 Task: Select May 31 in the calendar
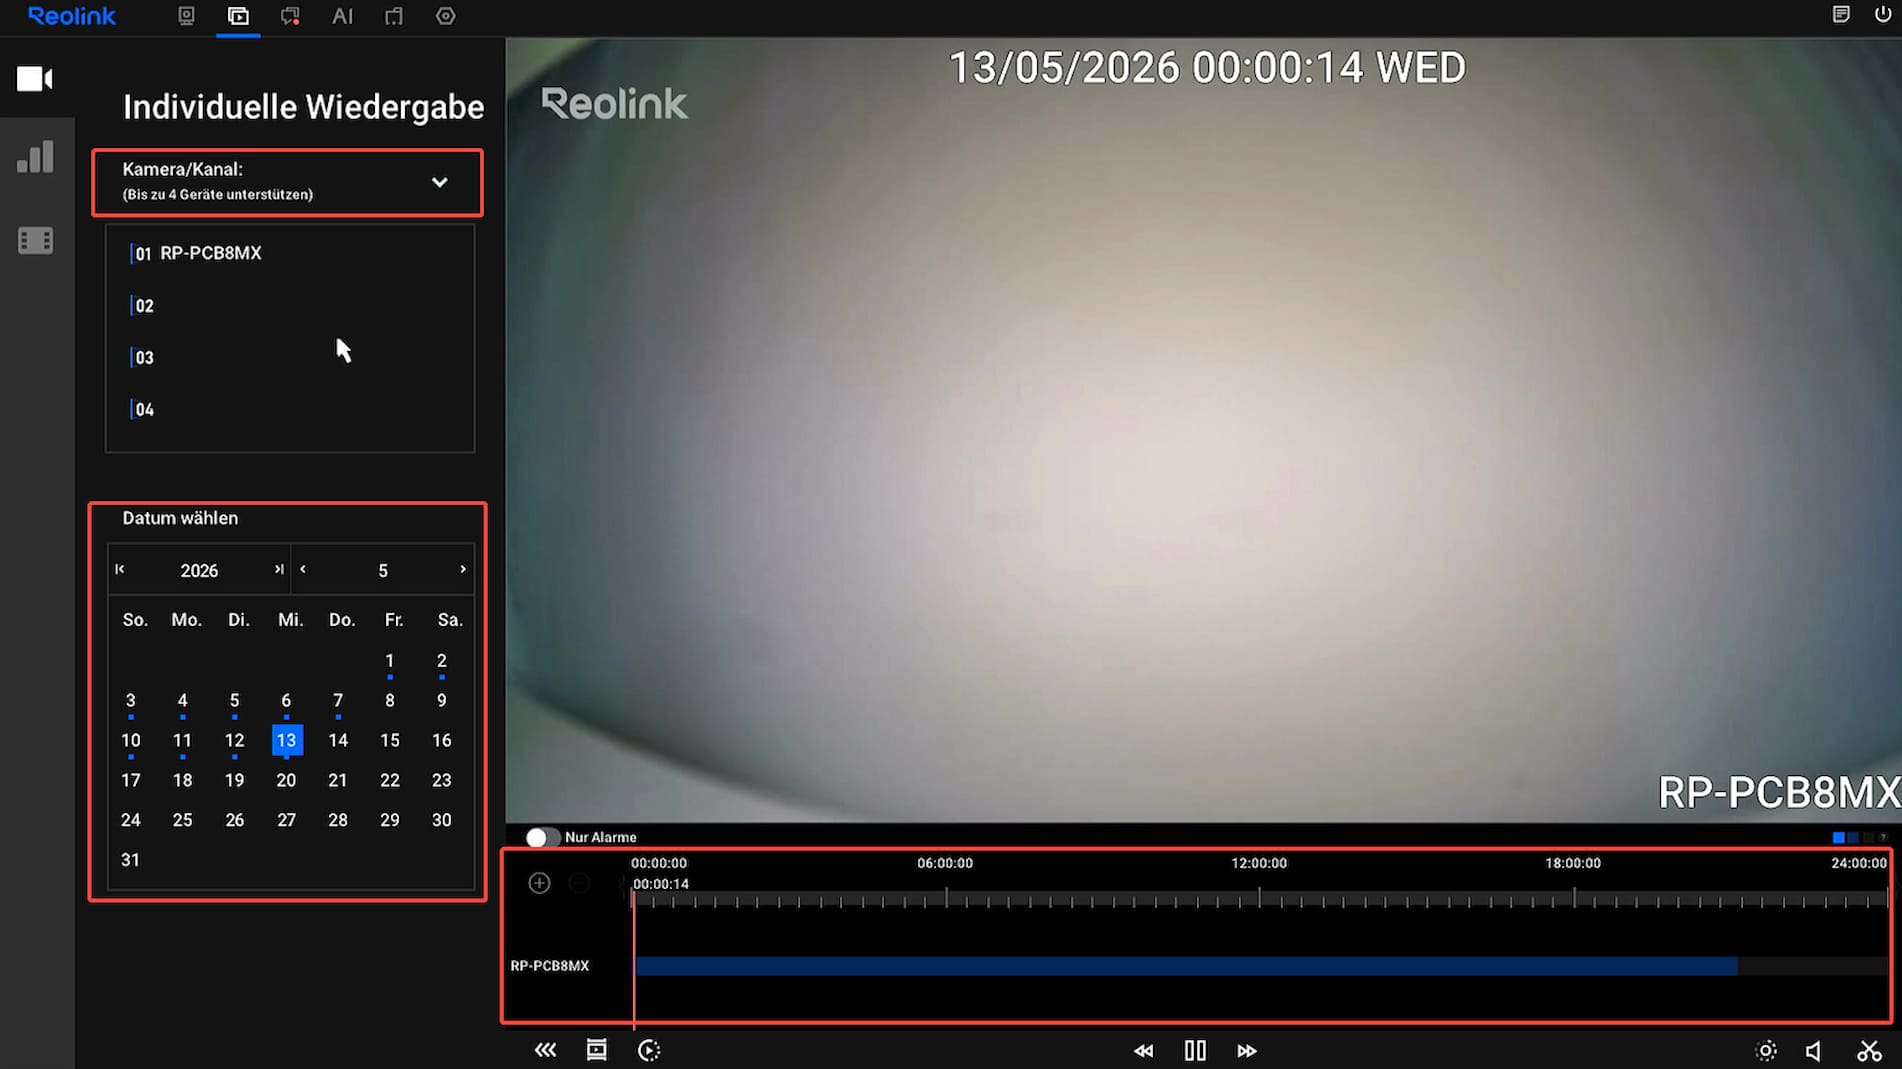[x=131, y=860]
